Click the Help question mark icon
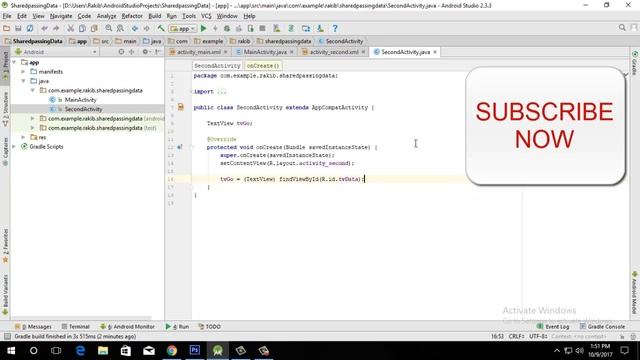The height and width of the screenshot is (360, 640). (335, 28)
